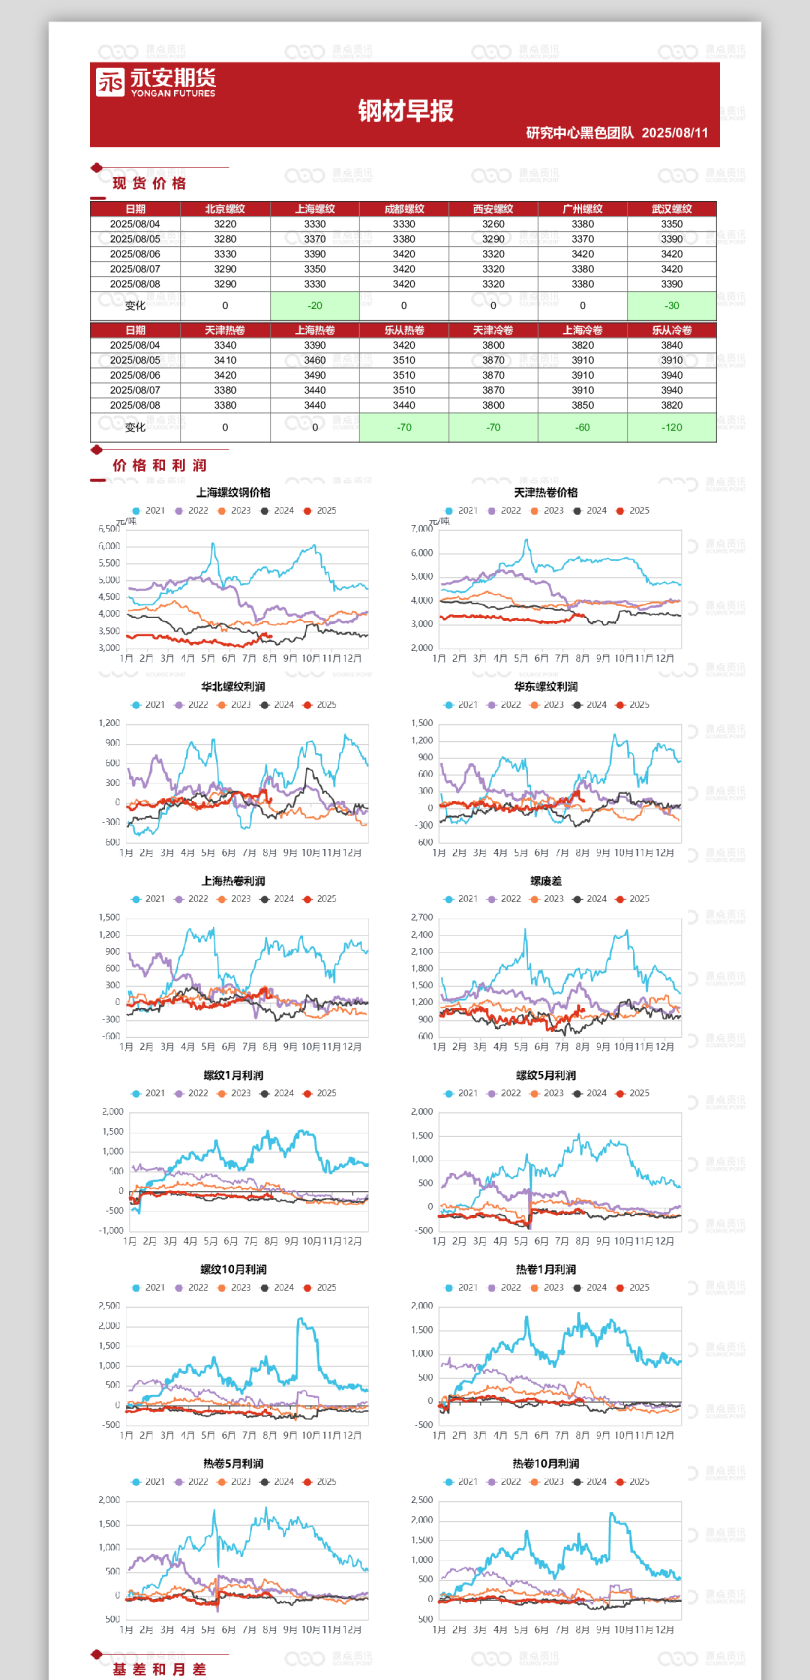The width and height of the screenshot is (810, 1680).
Task: Select the 上海热卷 value 3490 cell
Action: 315,375
